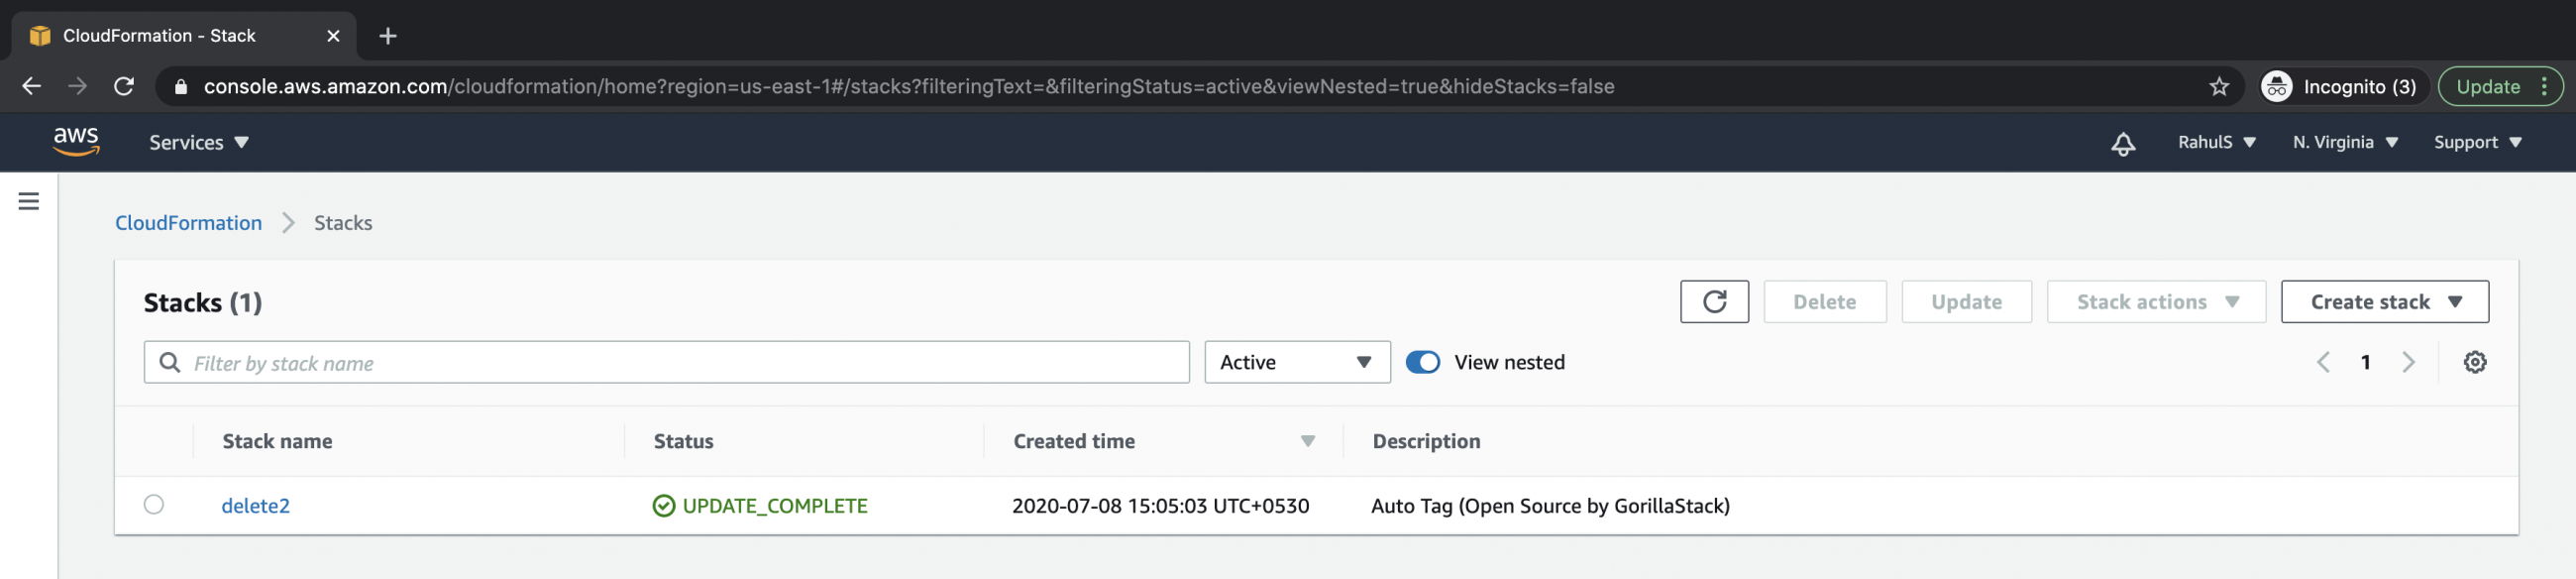
Task: Close the CloudFormation - Stack tab
Action: point(333,36)
